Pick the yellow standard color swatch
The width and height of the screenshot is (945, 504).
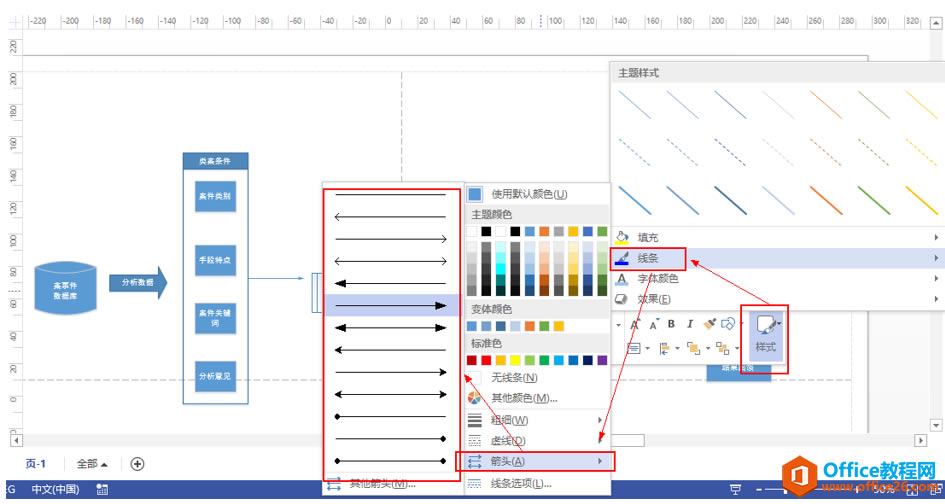pyautogui.click(x=515, y=361)
